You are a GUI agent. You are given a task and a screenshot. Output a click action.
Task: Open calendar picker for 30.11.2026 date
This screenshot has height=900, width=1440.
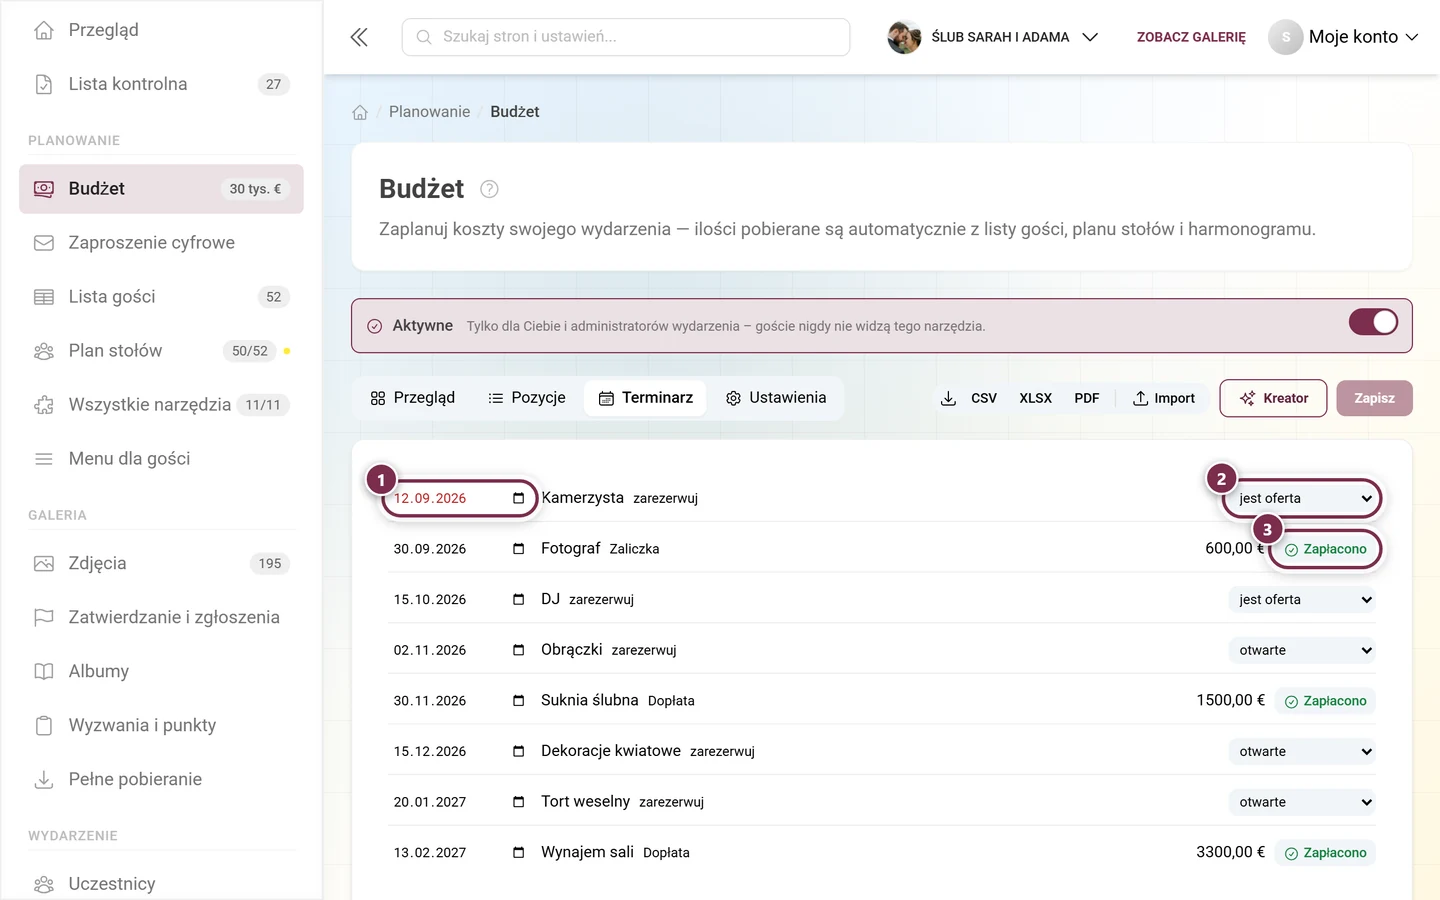[x=518, y=701]
